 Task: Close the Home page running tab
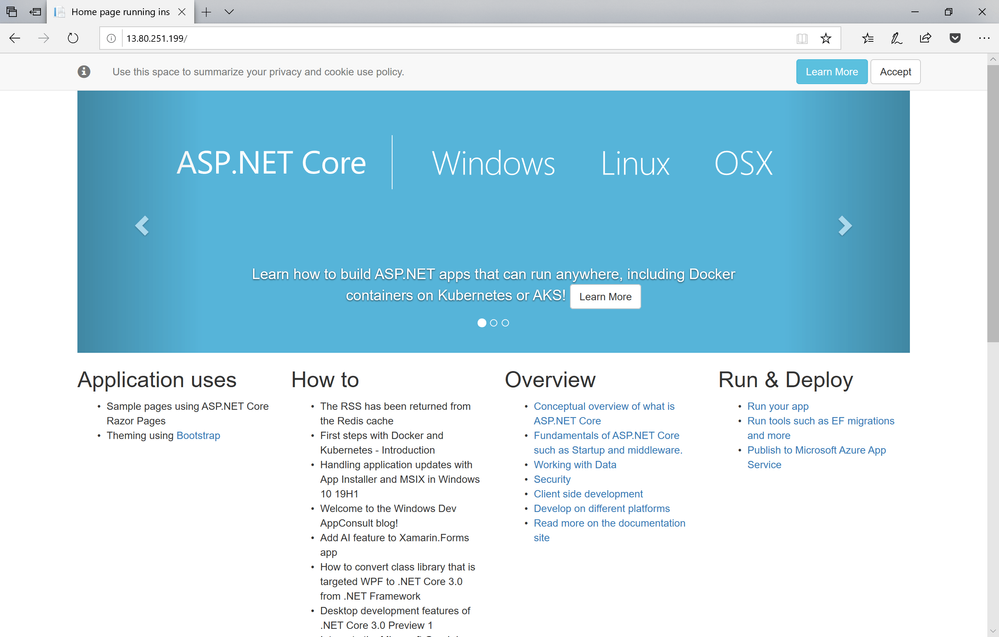coord(182,11)
